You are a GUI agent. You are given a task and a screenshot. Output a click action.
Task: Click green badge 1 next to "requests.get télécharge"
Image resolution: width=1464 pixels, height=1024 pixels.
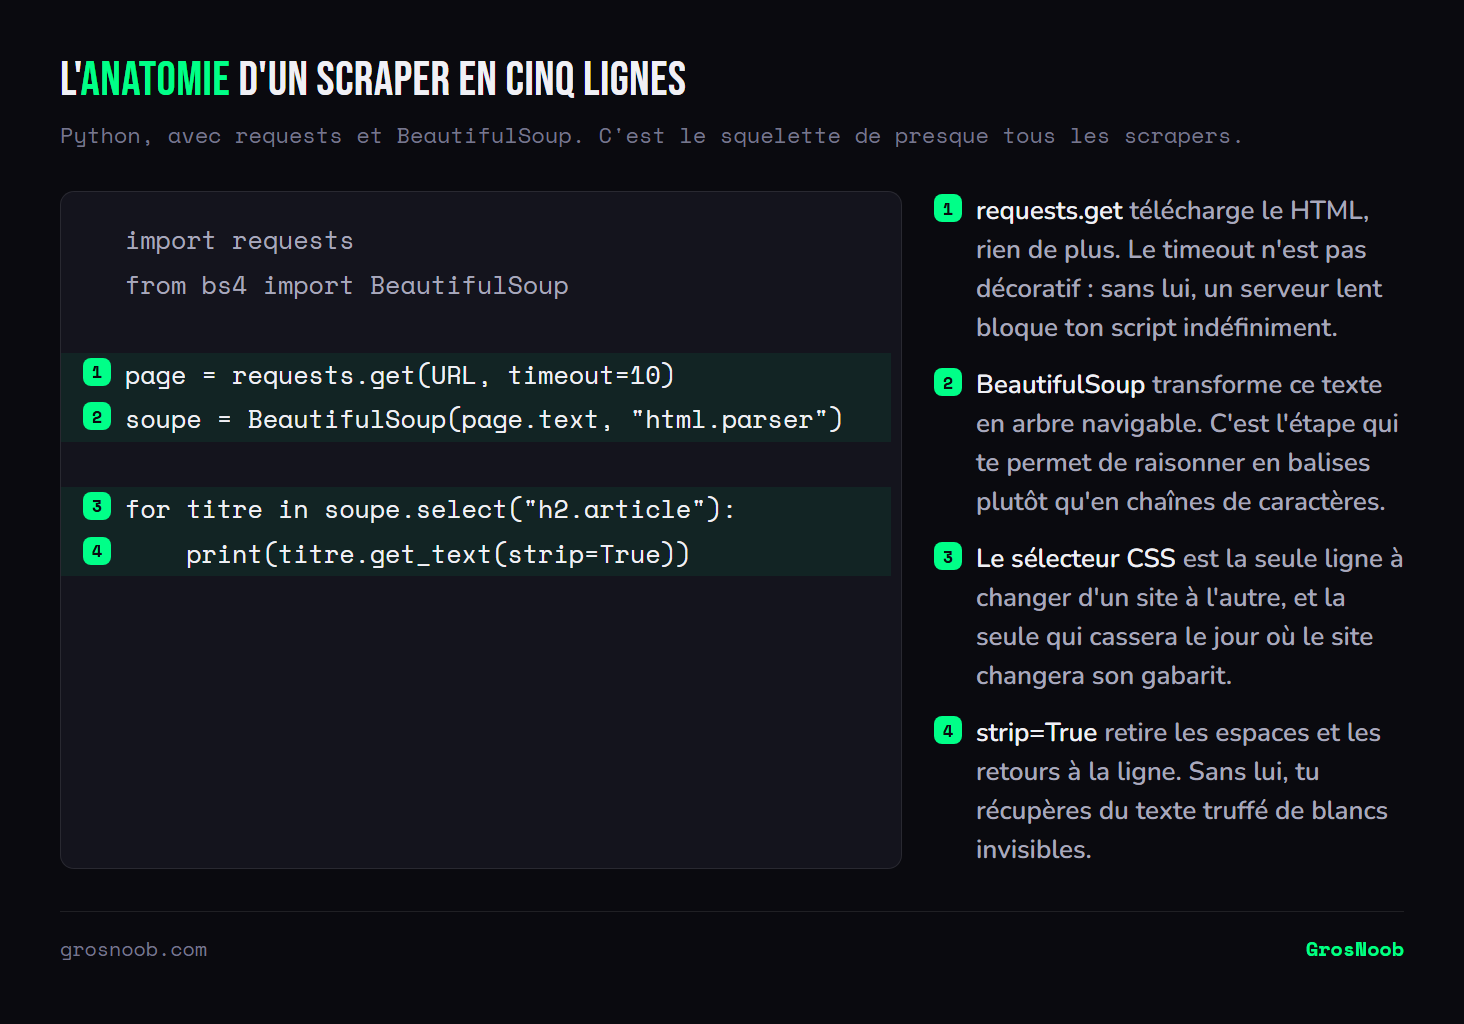pos(948,208)
